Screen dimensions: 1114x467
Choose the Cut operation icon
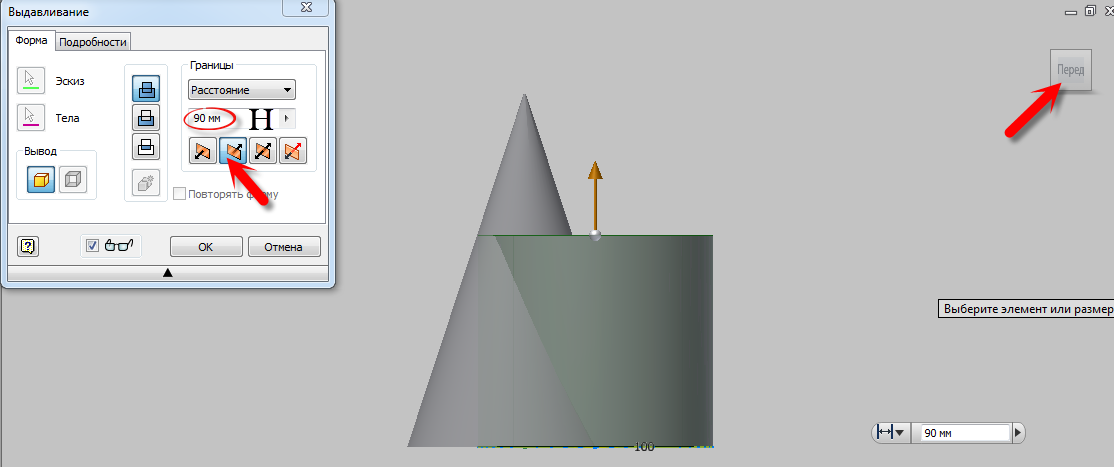tap(145, 117)
